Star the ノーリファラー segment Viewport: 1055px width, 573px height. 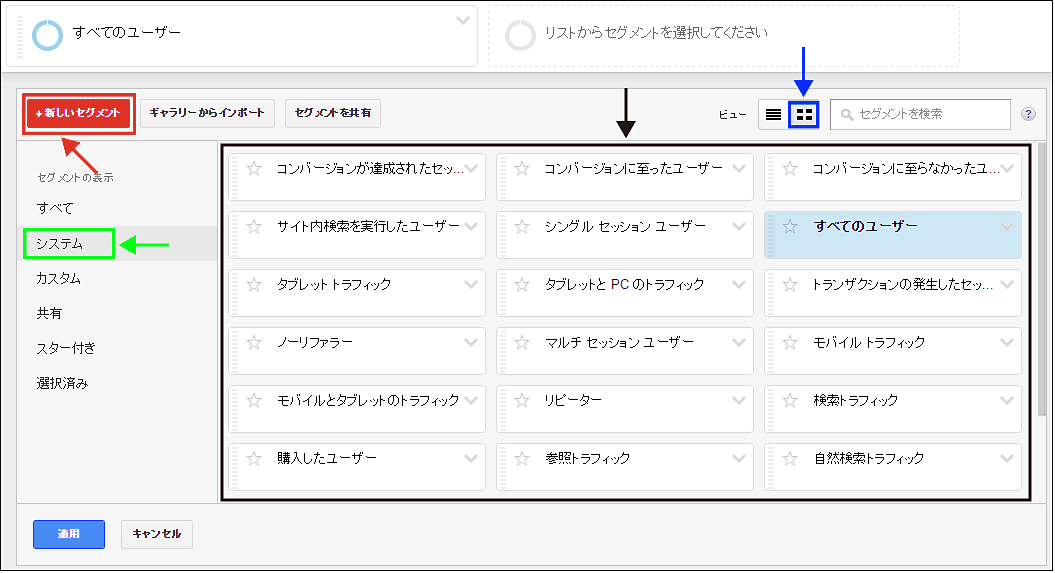254,343
